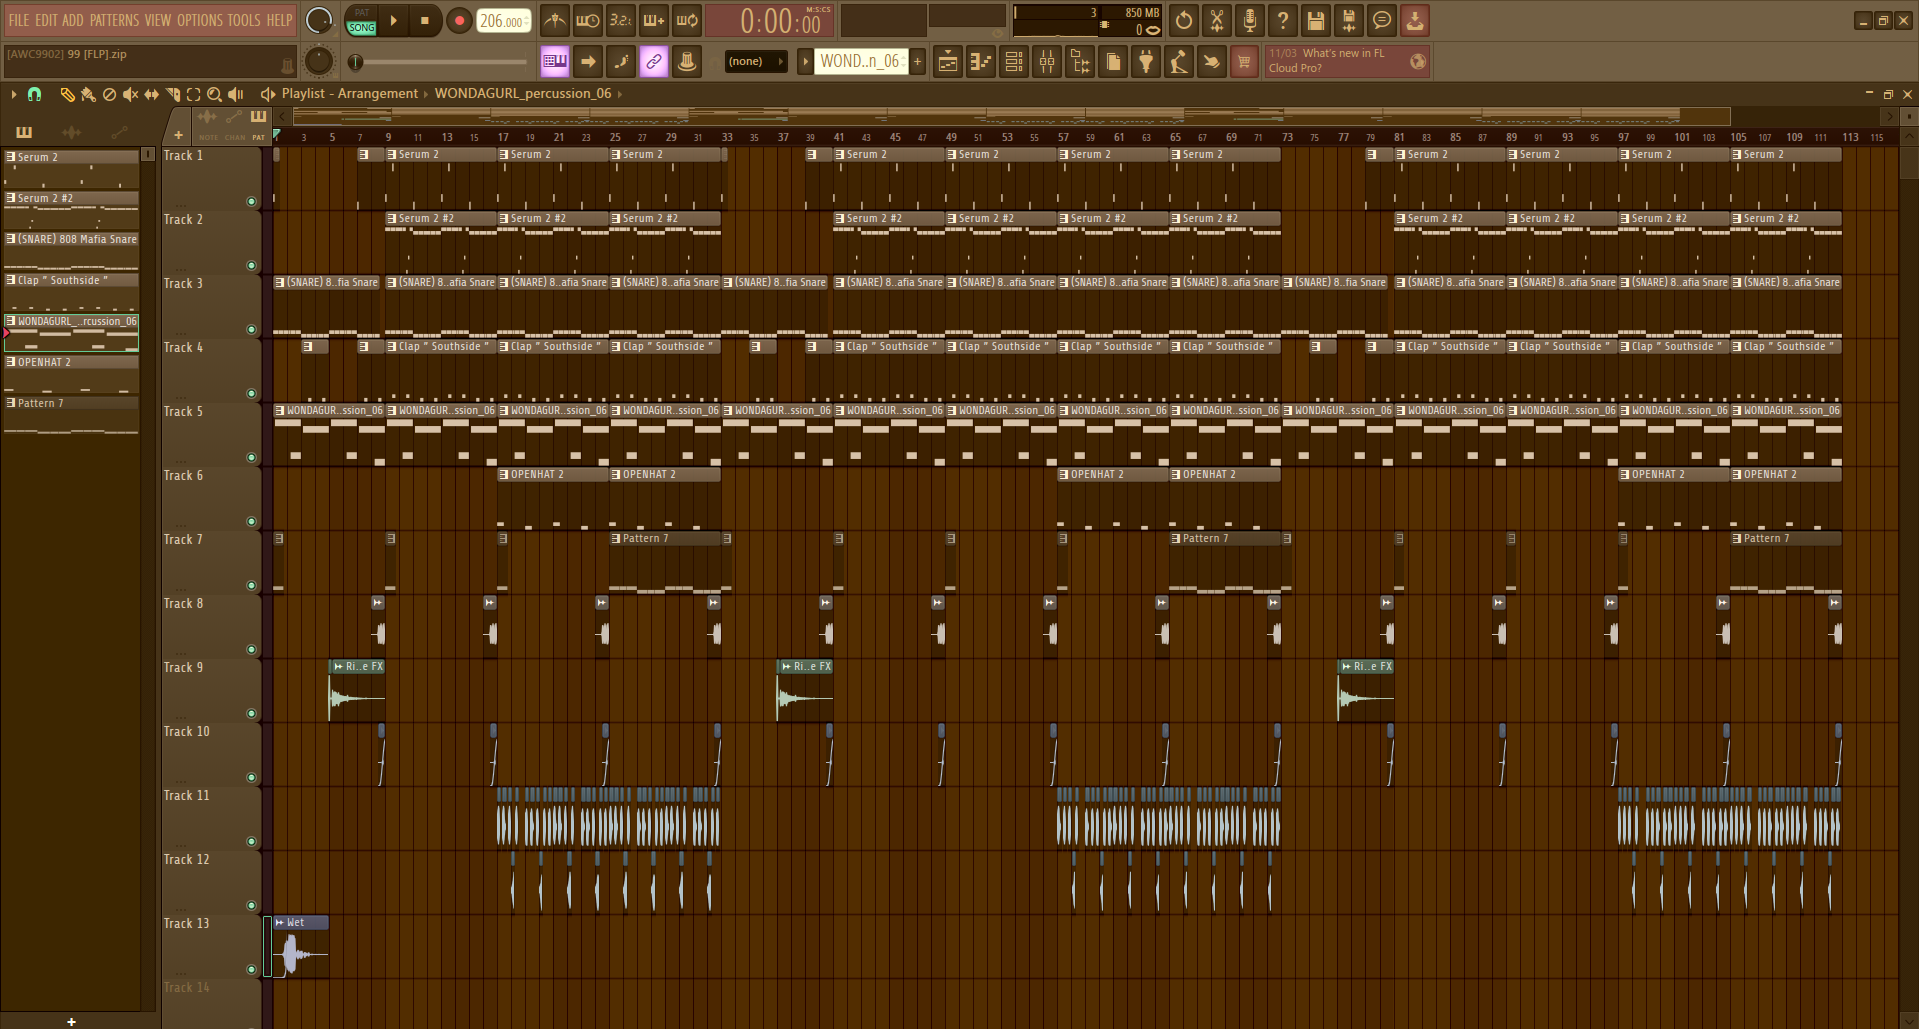Select the Slip tool with double arrows
1919x1029 pixels.
tap(151, 94)
